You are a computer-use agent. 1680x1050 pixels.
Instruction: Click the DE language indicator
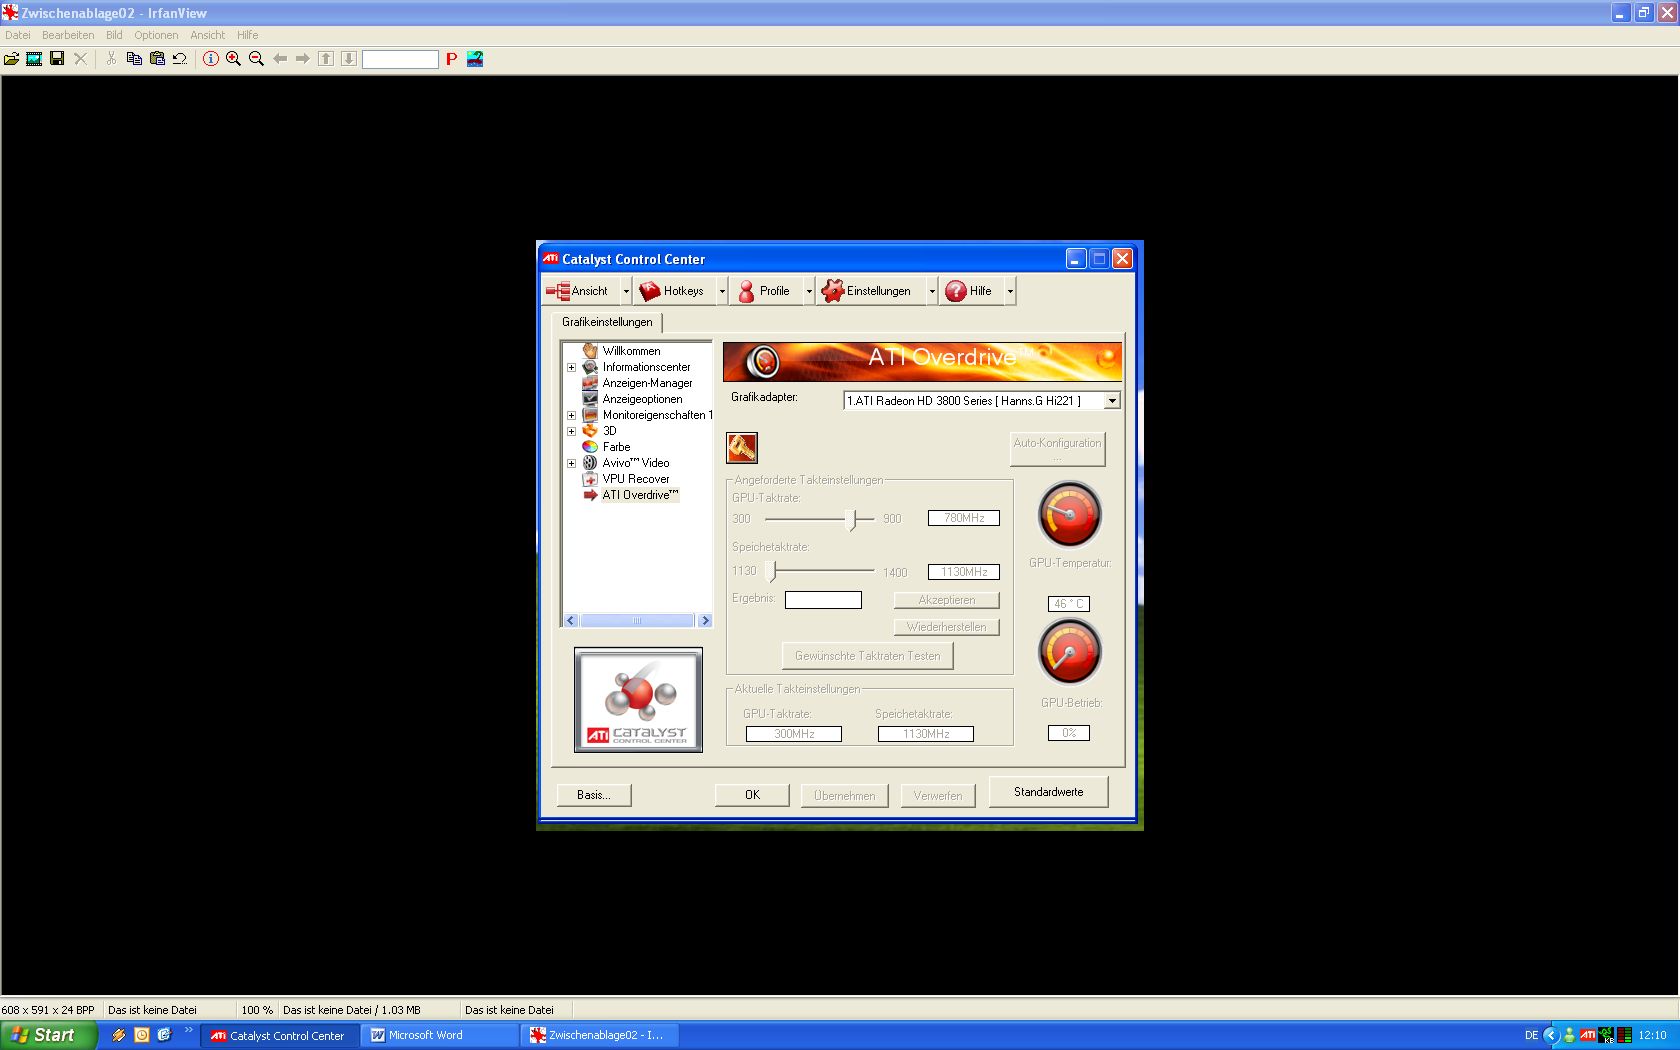pos(1531,1036)
